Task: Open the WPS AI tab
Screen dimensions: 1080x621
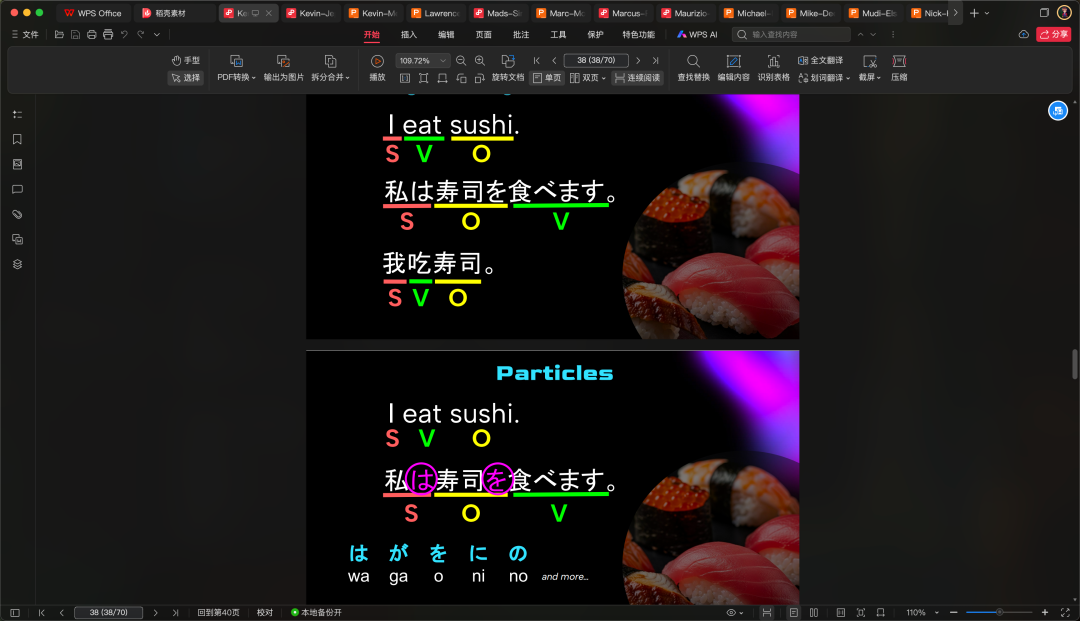Action: coord(697,34)
